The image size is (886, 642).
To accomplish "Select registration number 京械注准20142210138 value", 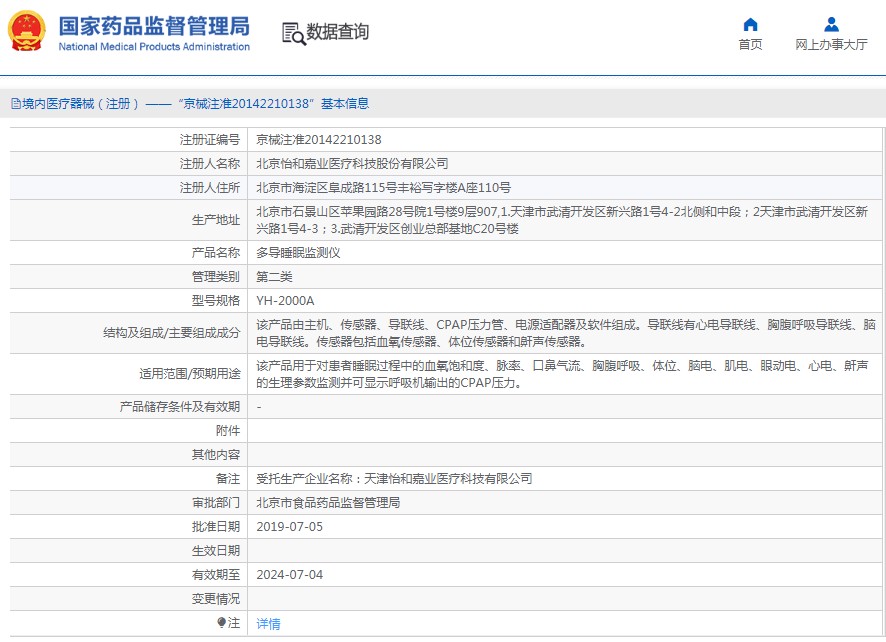I will [x=319, y=140].
